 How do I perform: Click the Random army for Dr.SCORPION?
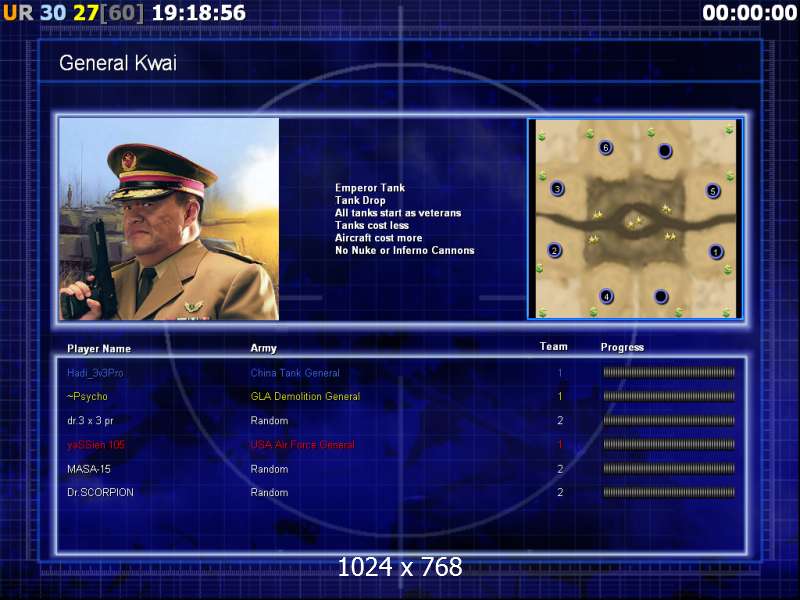269,492
